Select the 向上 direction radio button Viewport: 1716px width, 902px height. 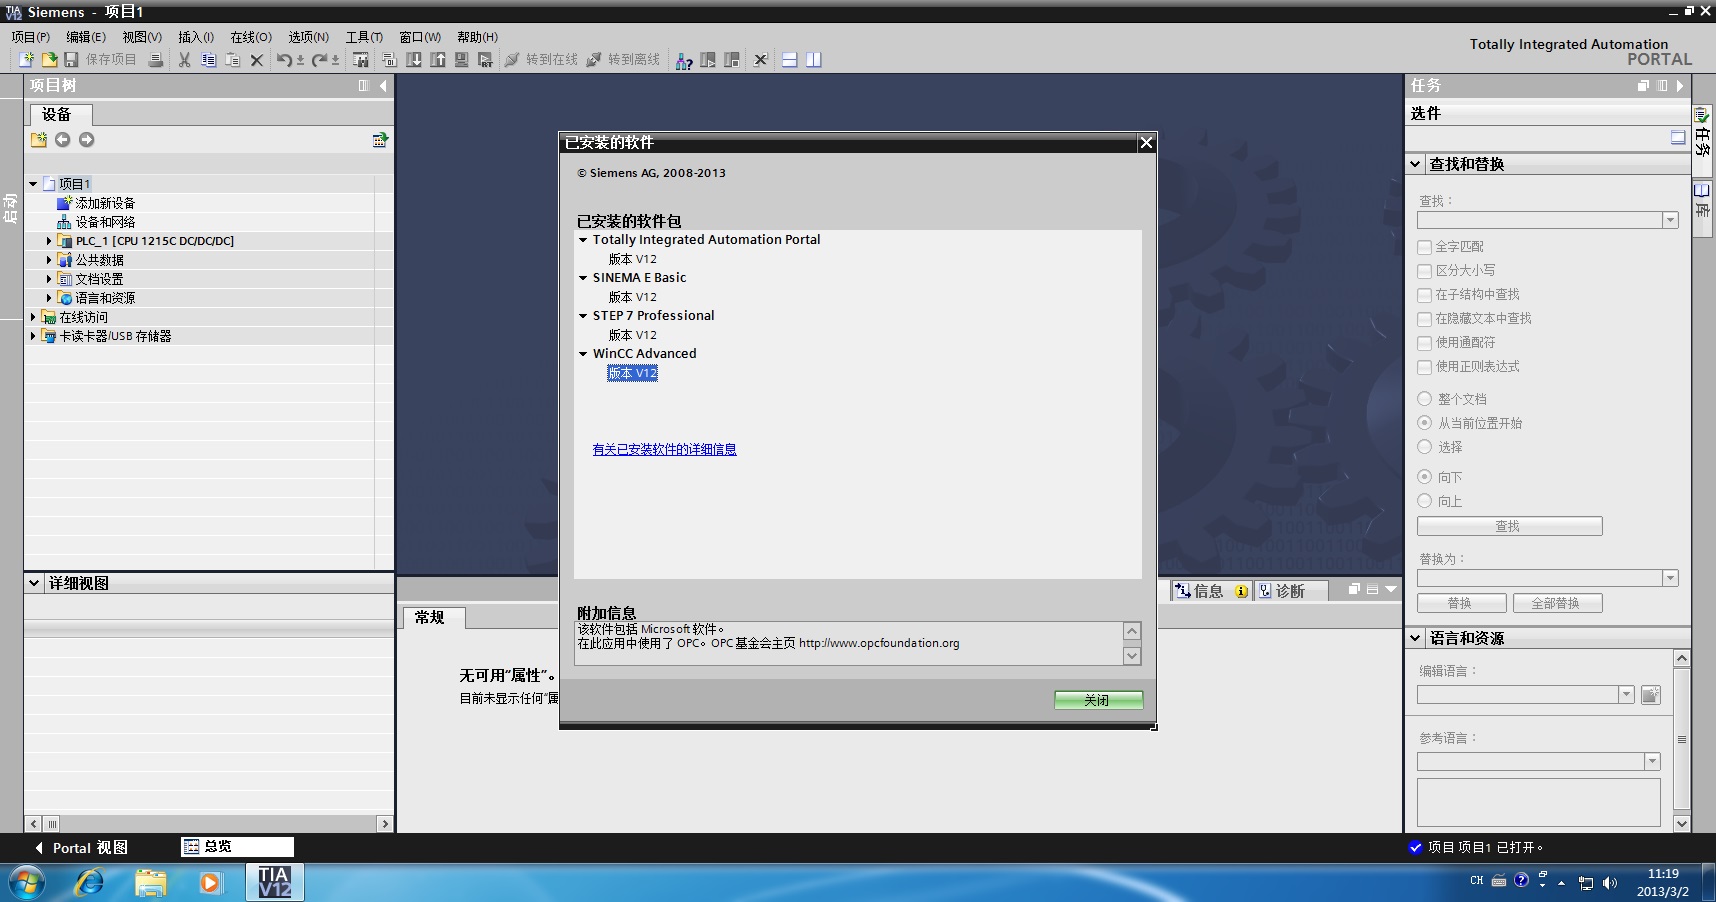click(x=1425, y=501)
